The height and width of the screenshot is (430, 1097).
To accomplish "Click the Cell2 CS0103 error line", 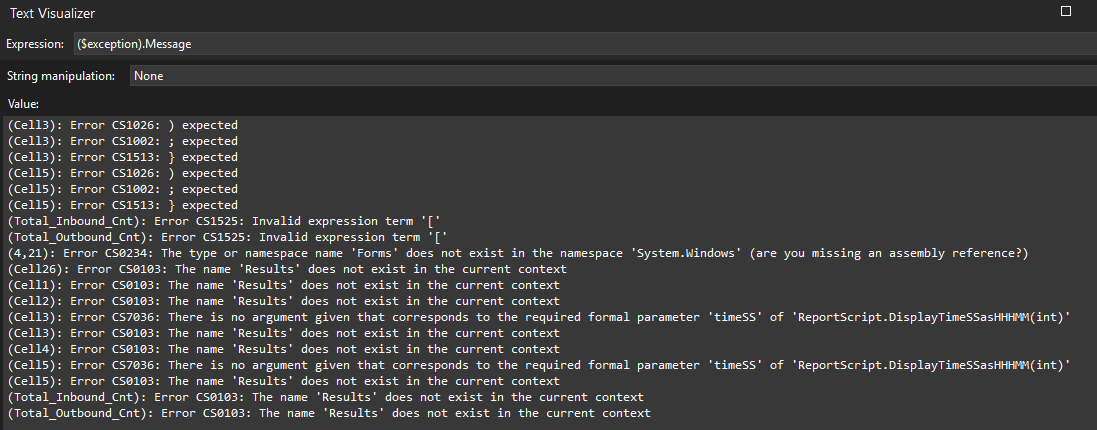I will coord(282,301).
